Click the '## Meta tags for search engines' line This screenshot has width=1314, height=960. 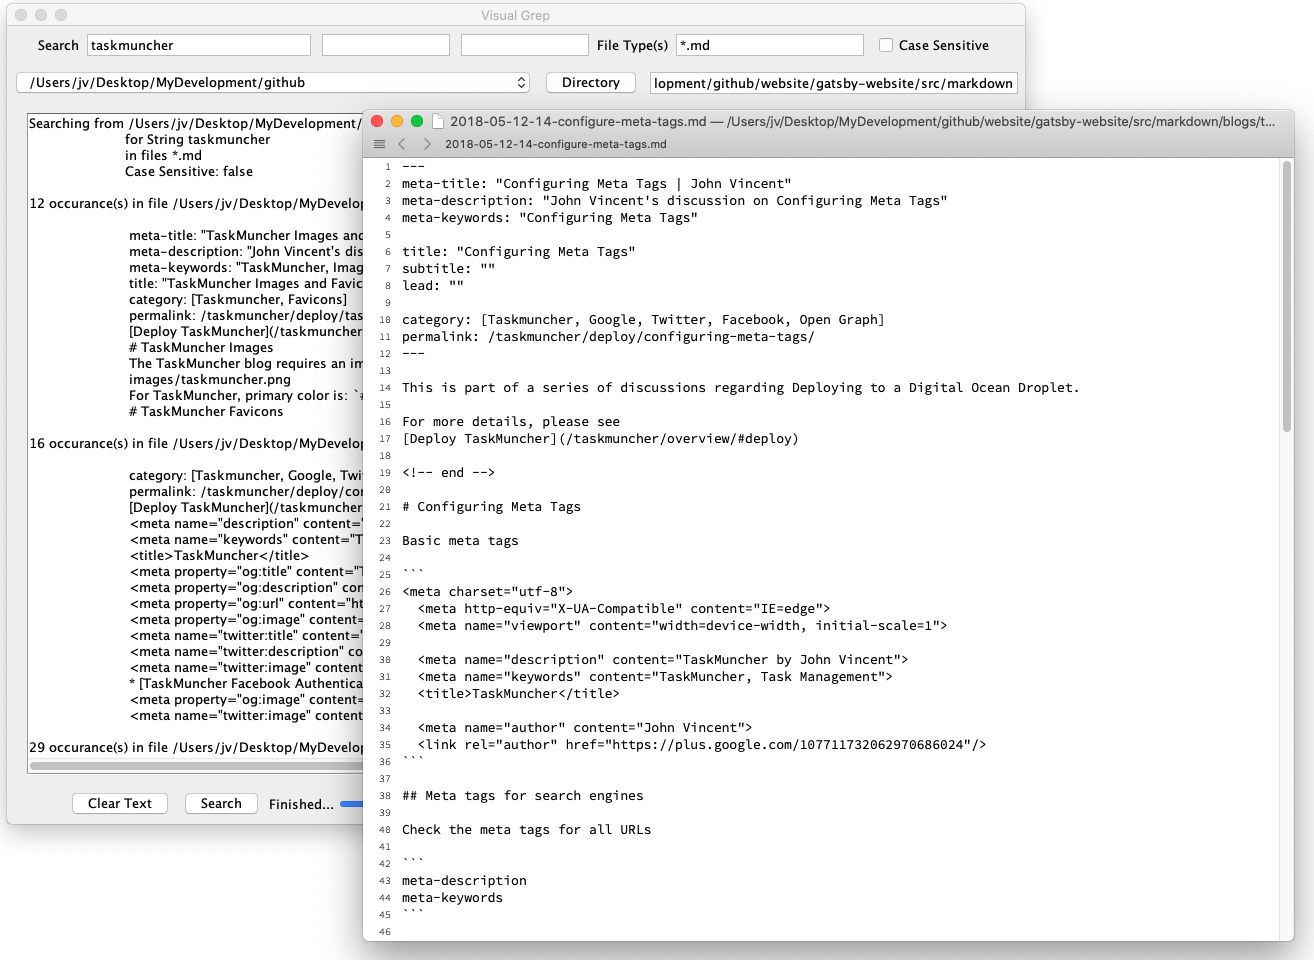(x=523, y=796)
